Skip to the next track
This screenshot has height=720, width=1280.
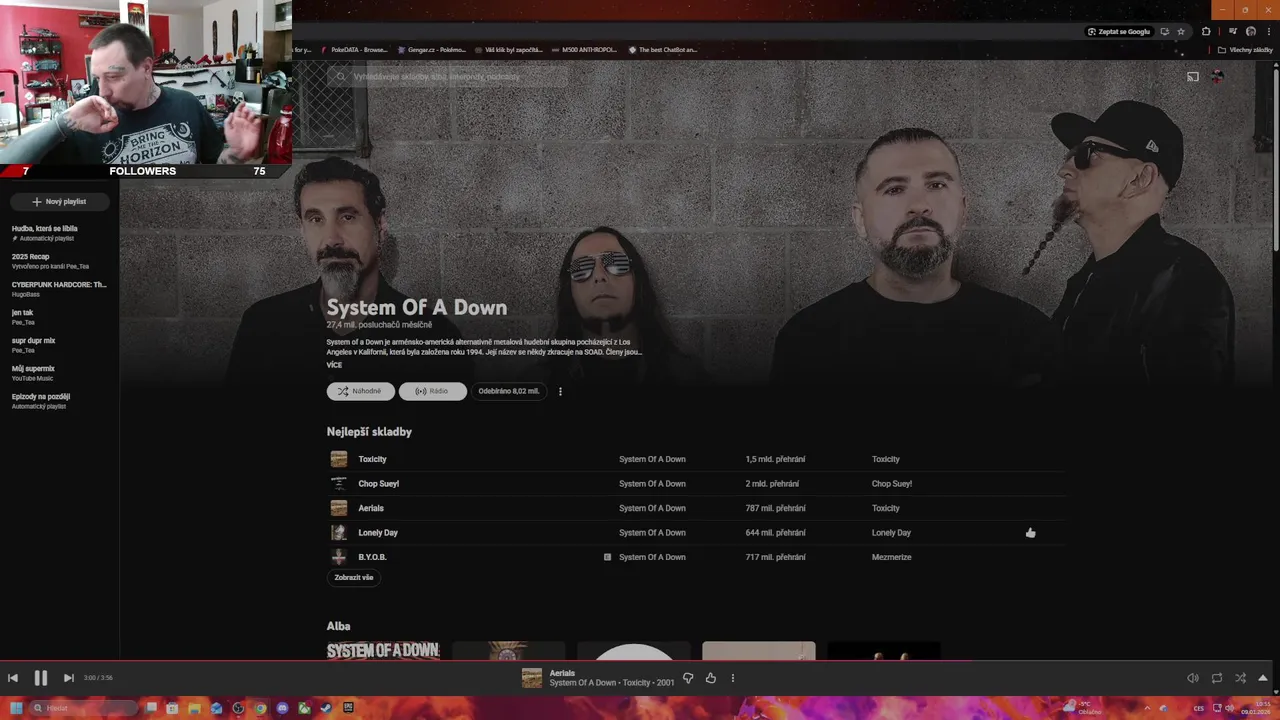[x=68, y=678]
